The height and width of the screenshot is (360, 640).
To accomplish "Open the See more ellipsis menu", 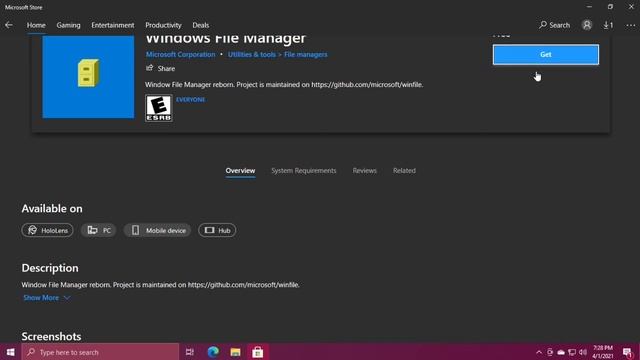I will pos(630,25).
